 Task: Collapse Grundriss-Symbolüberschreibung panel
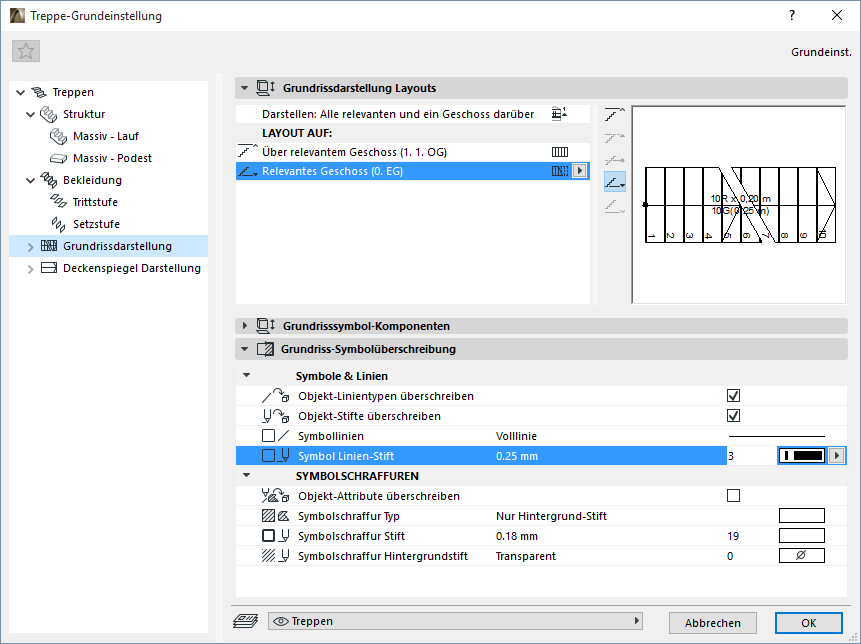(244, 349)
